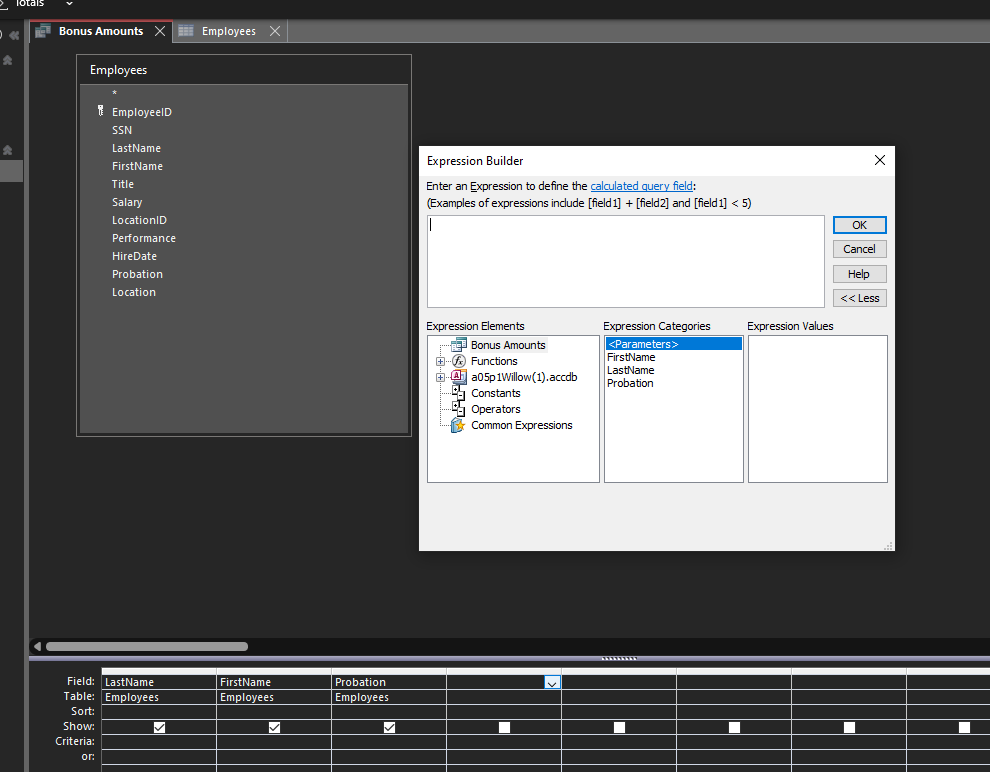Select the Constants icon in Expression Elements

pyautogui.click(x=458, y=393)
